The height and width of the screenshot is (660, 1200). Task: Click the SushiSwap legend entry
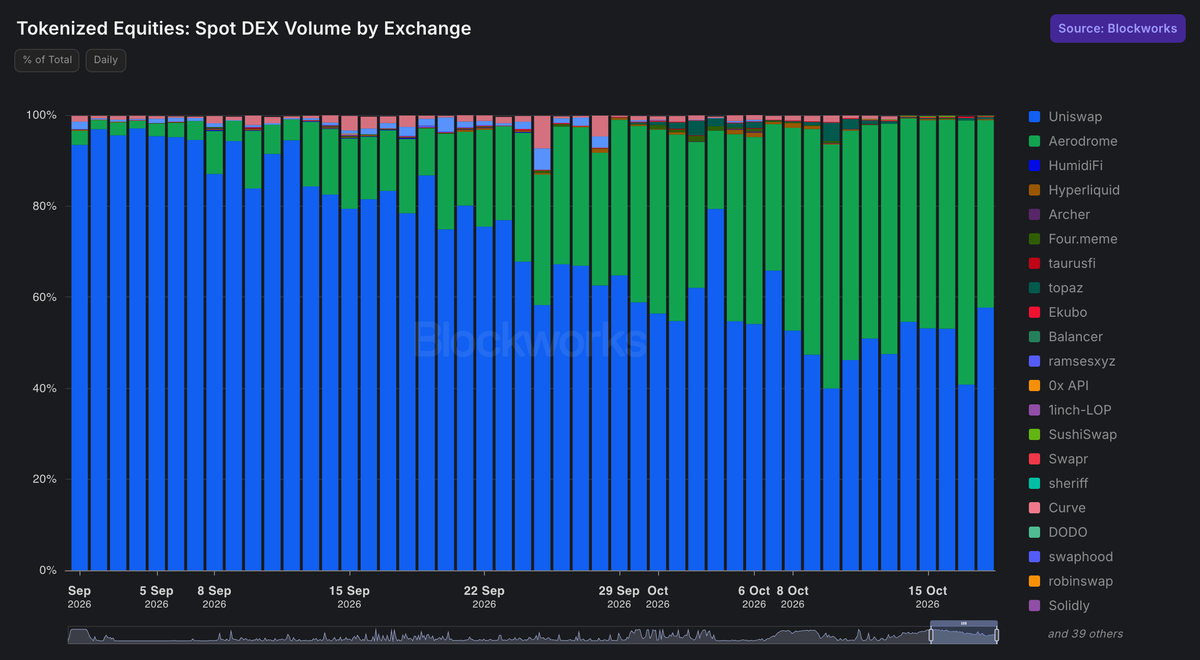point(1073,435)
